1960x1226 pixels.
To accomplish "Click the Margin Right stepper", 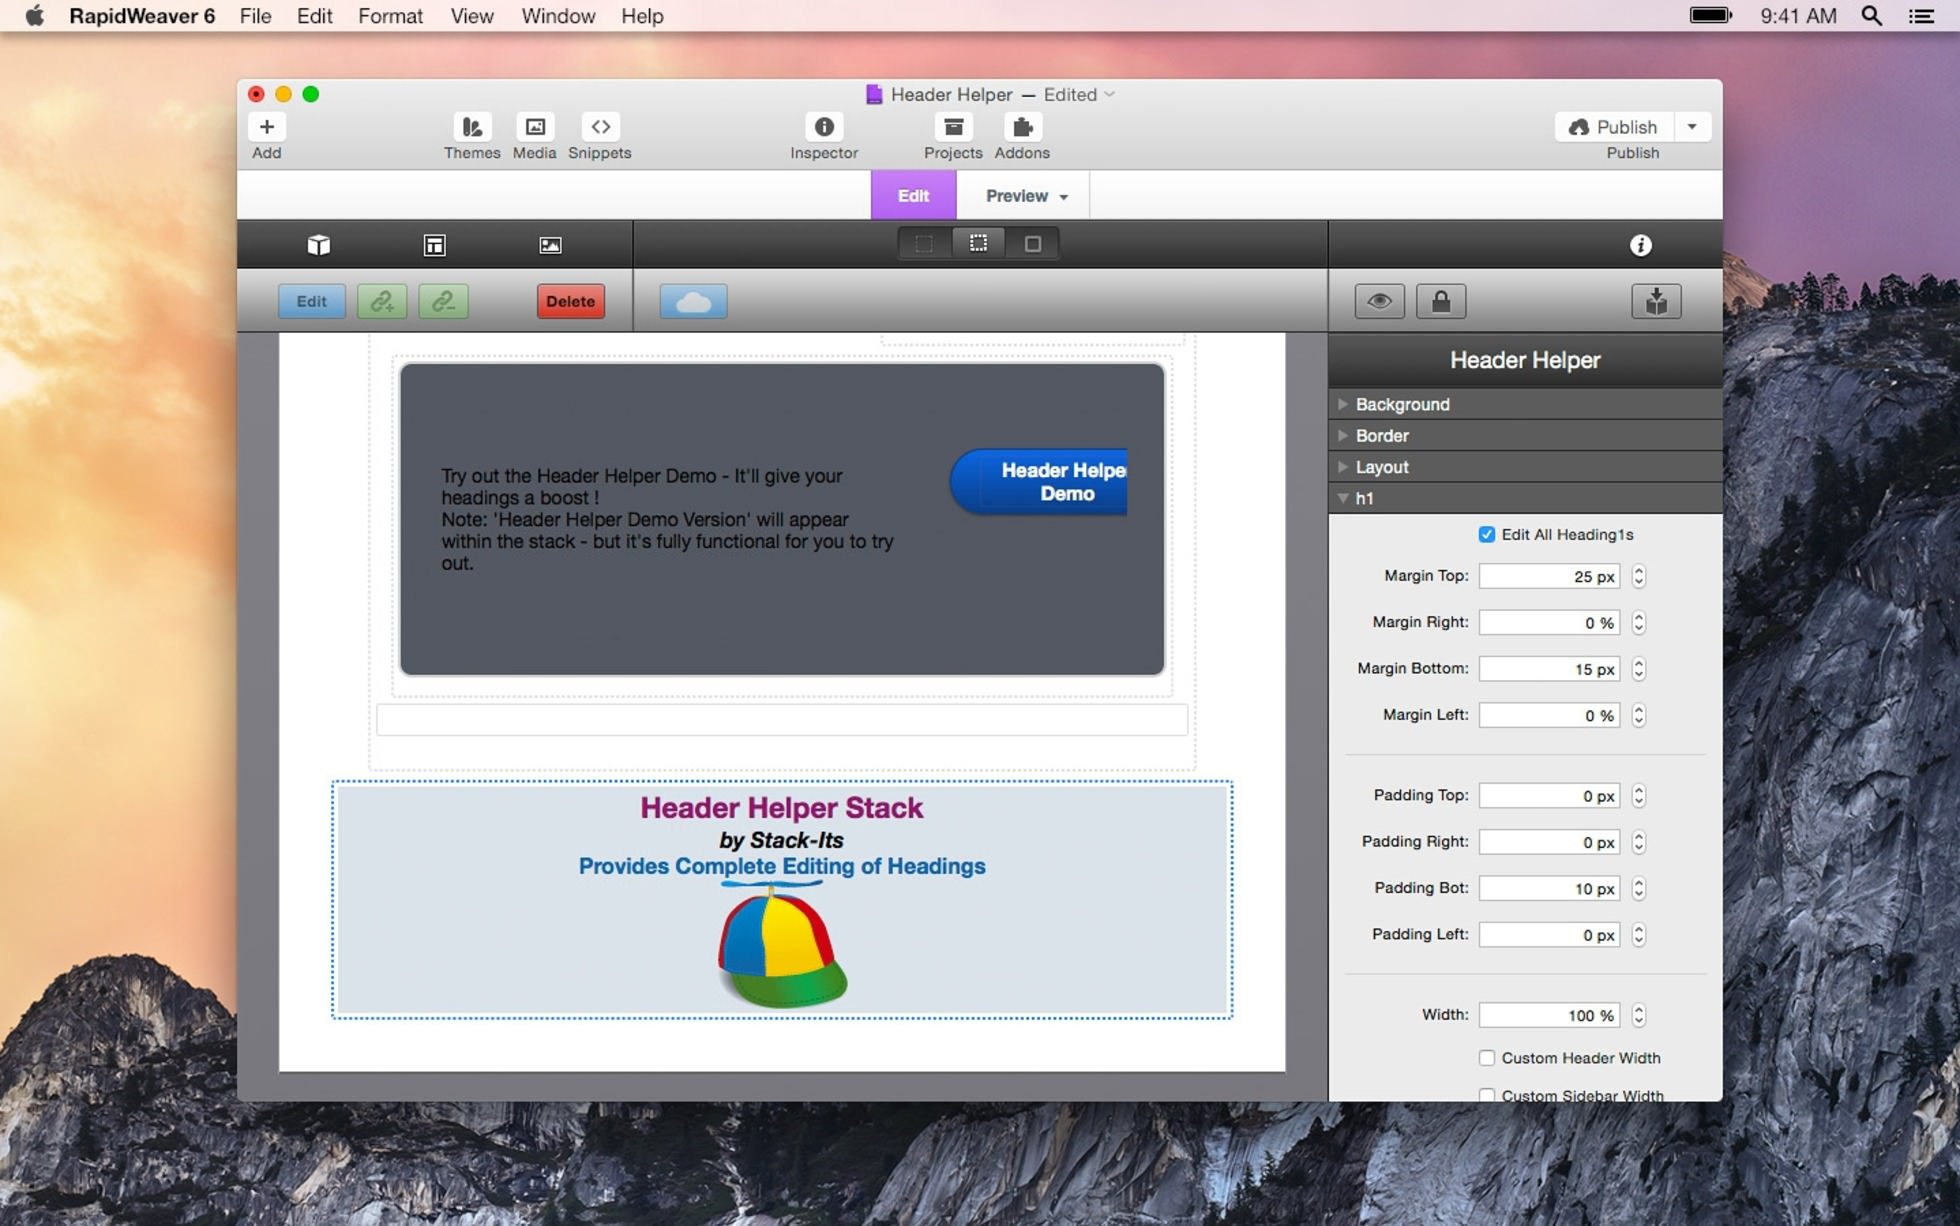I will (1638, 622).
